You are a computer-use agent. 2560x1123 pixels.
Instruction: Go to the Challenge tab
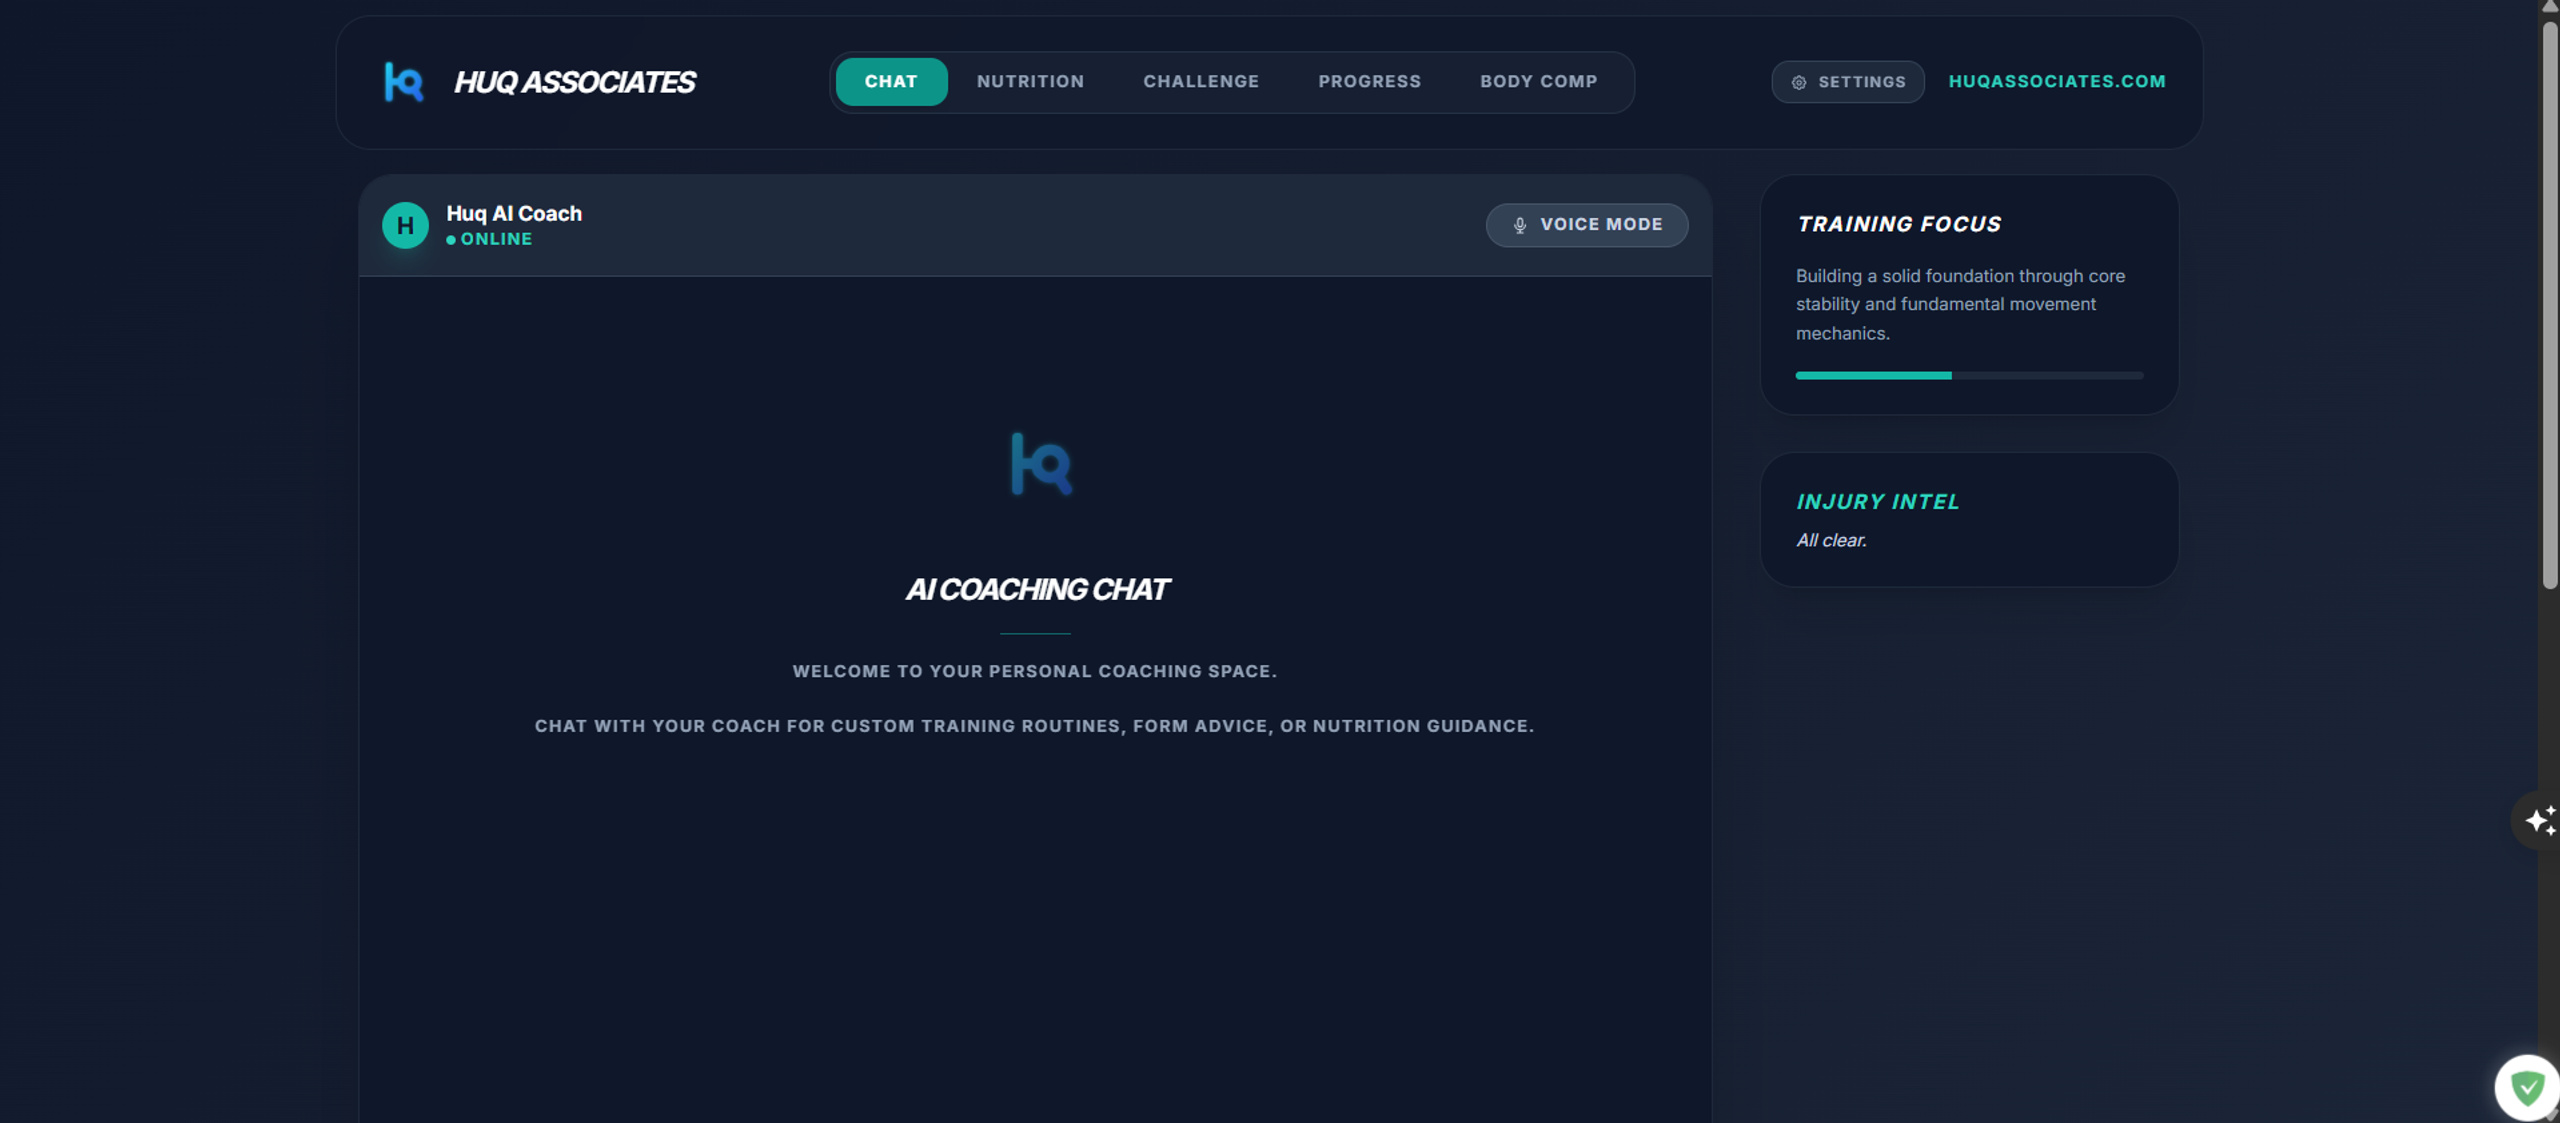pos(1201,82)
